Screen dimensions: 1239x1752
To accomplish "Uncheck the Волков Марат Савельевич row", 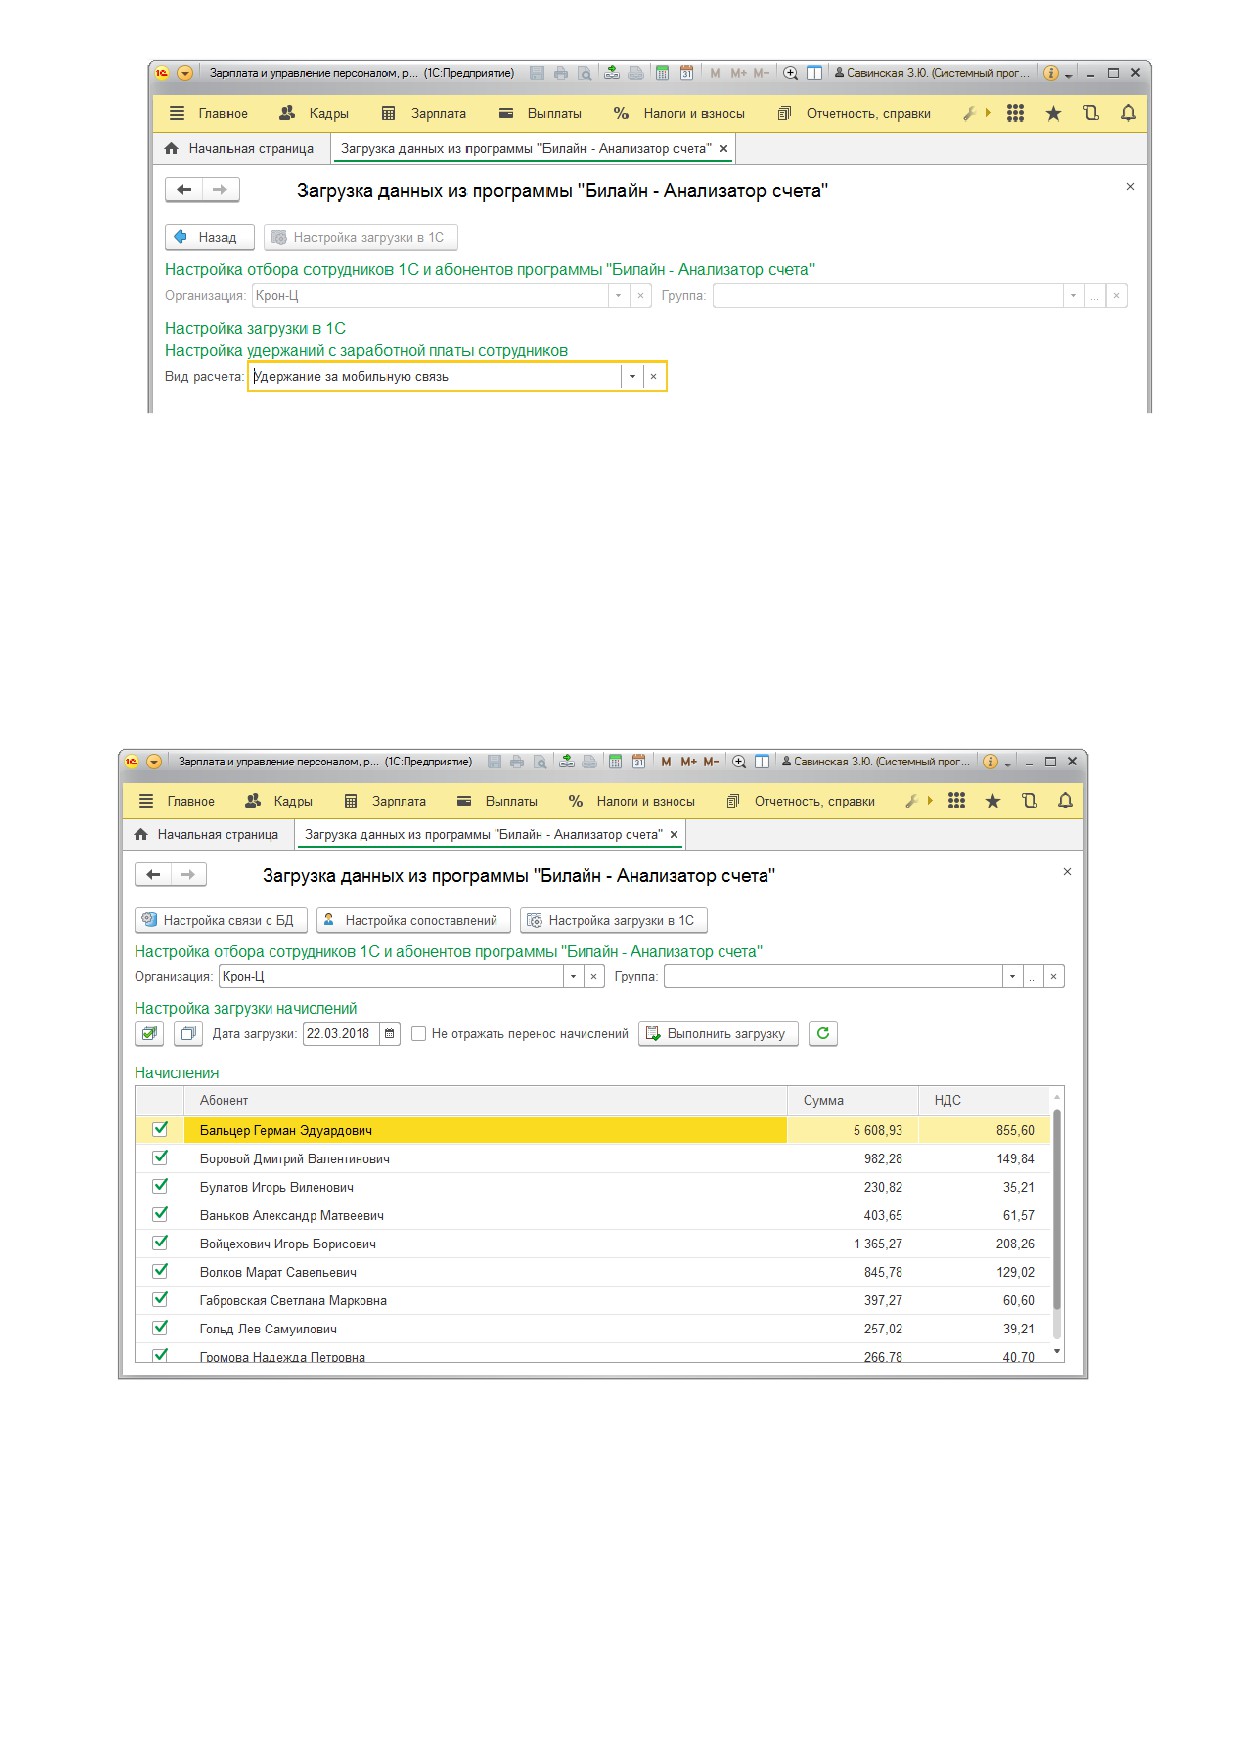I will click(160, 1271).
